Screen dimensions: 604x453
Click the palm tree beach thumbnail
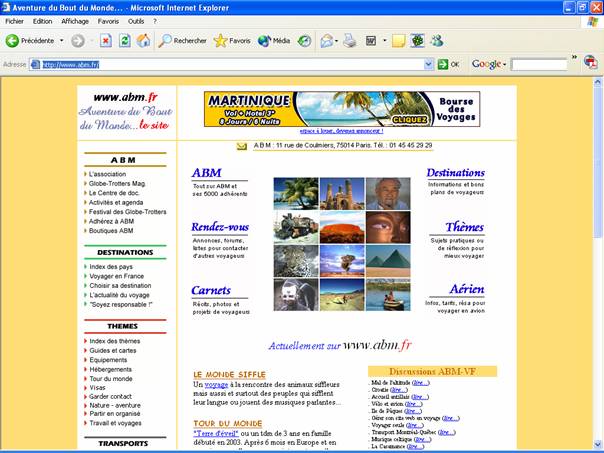point(296,193)
